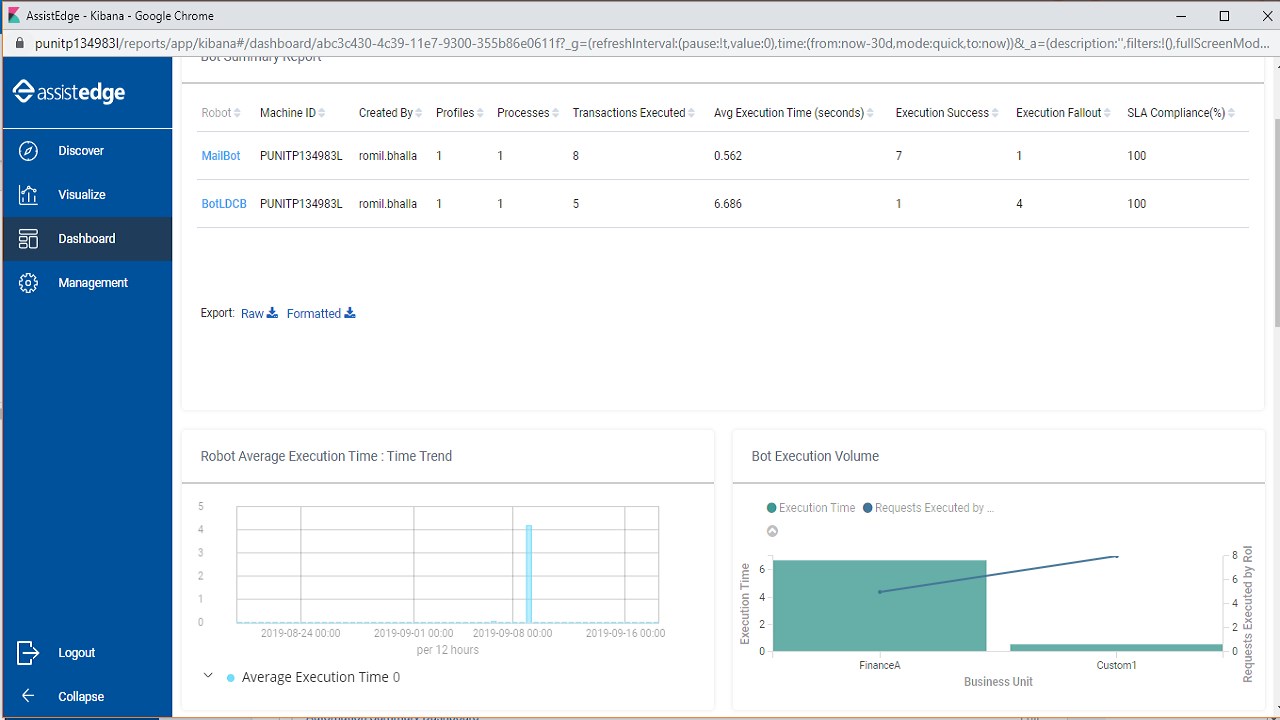Click the Average Execution Time color dot
The image size is (1280, 720).
click(231, 678)
